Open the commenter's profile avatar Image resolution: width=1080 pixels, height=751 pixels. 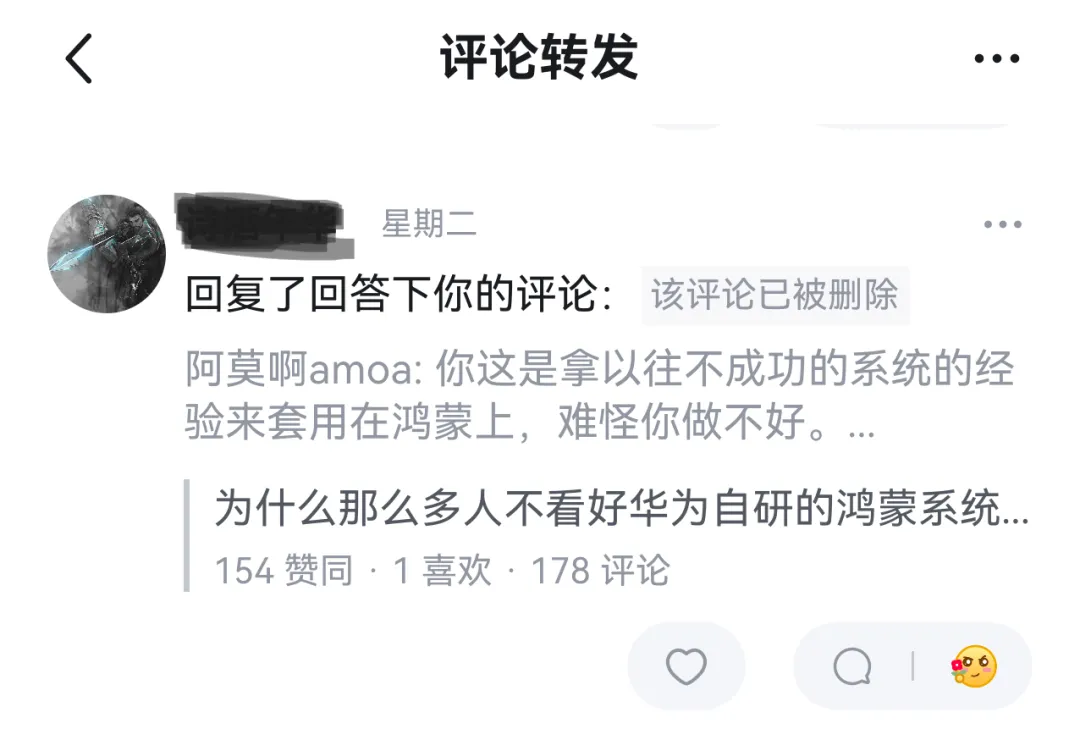tap(107, 254)
